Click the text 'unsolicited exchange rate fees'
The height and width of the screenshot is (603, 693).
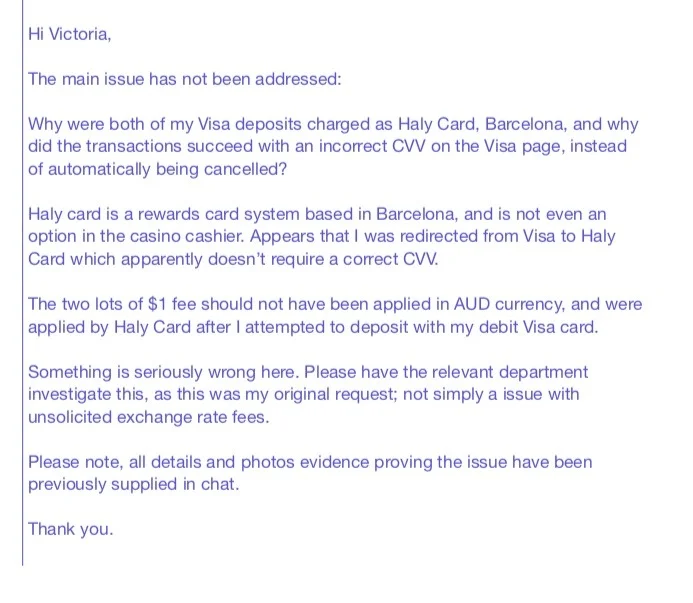148,417
